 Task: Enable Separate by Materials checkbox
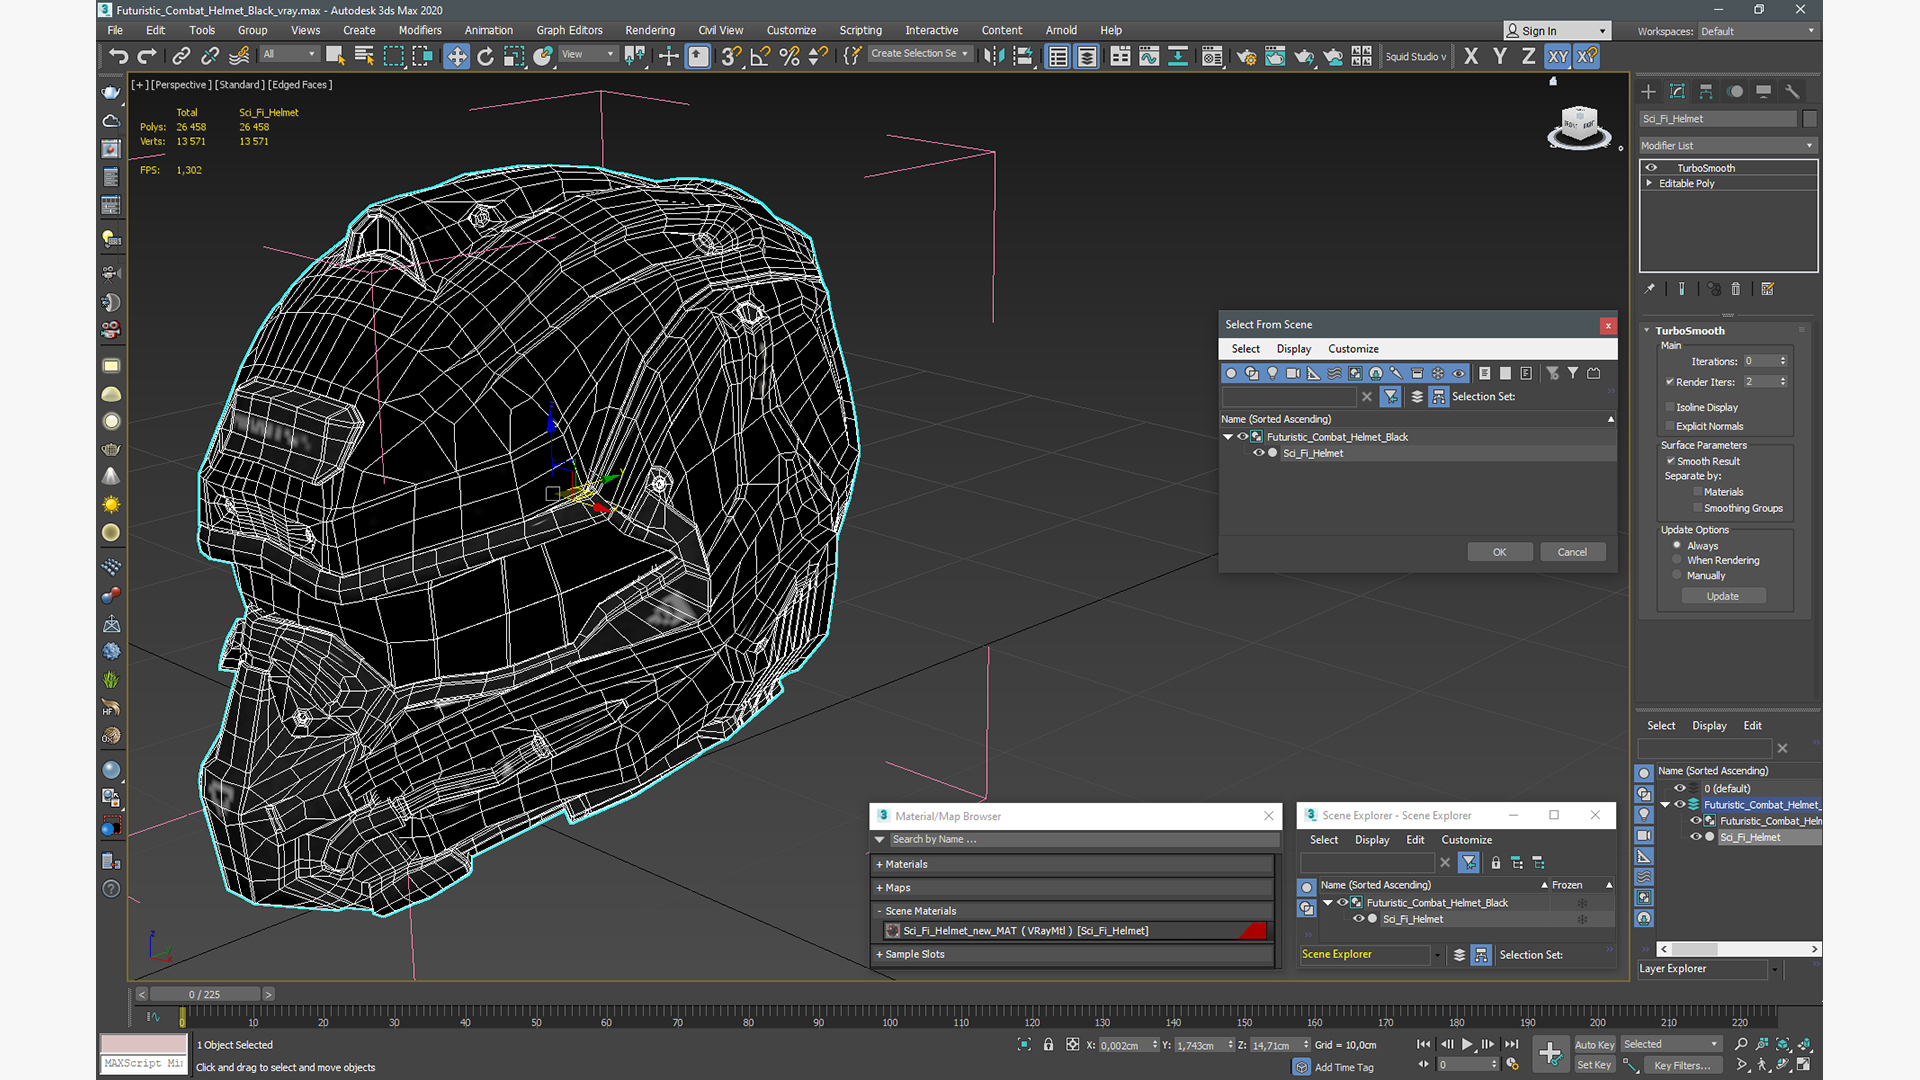1698,492
